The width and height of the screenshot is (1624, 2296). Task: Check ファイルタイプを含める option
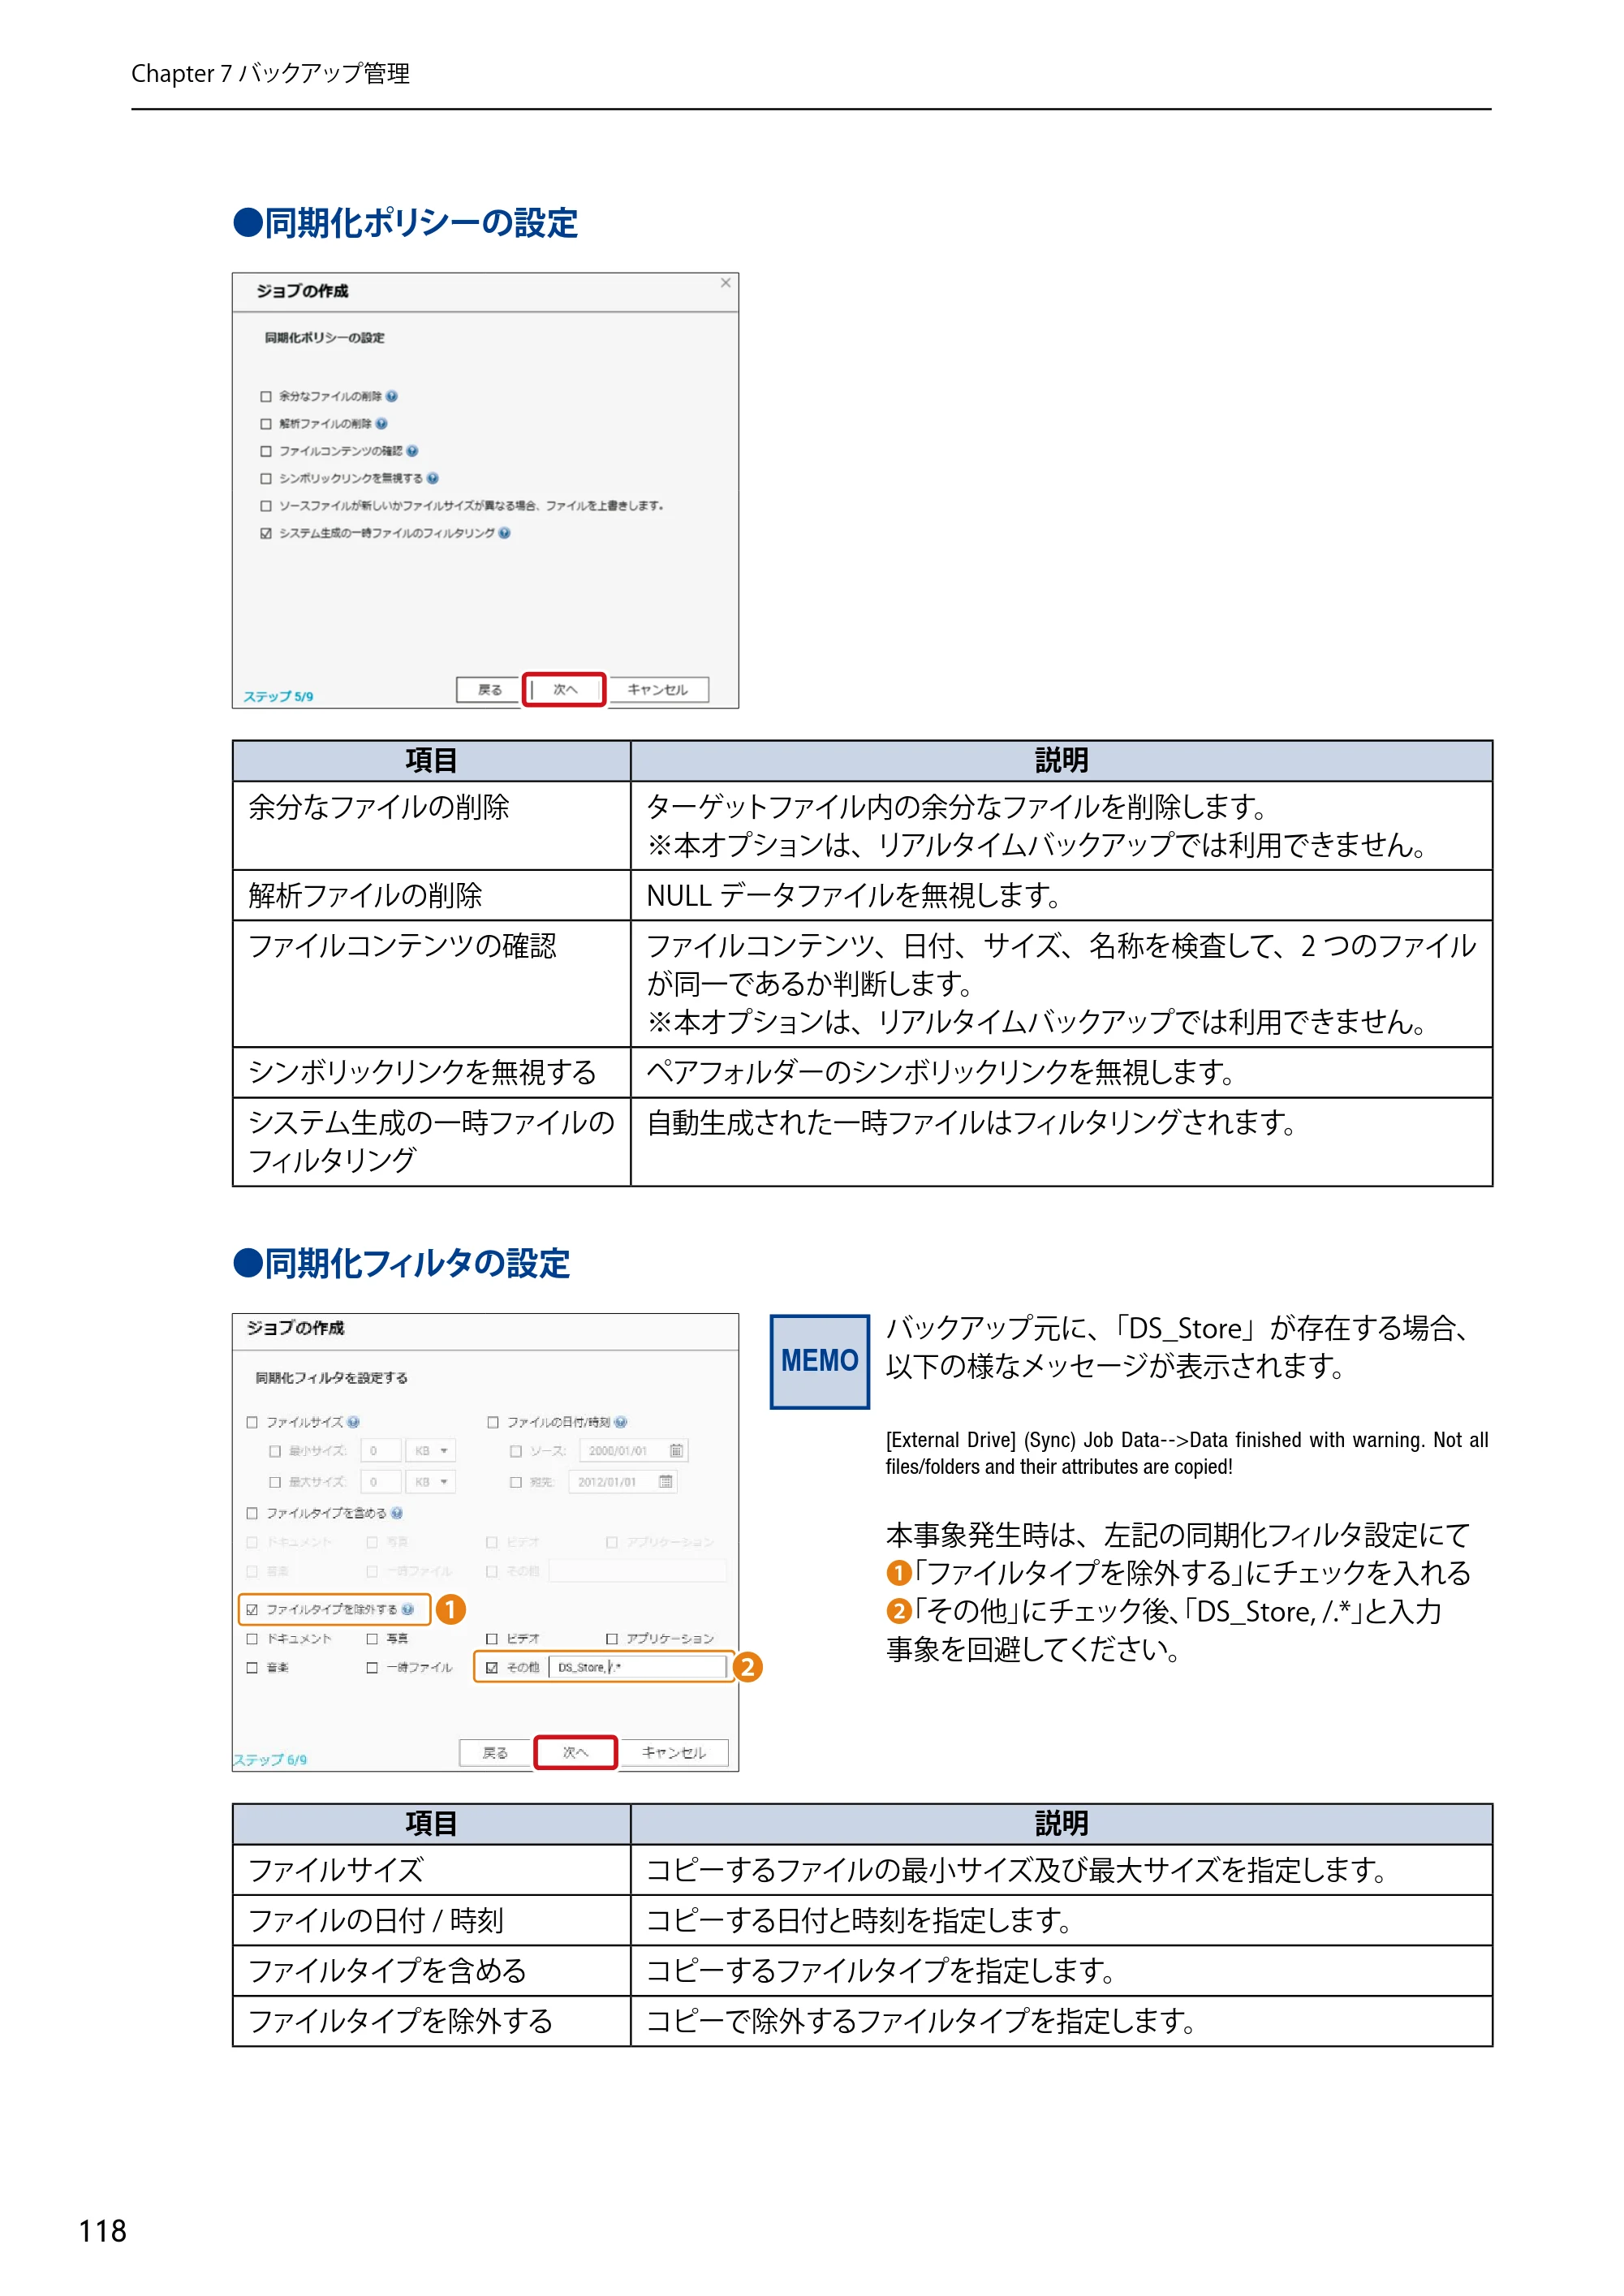pos(252,1513)
